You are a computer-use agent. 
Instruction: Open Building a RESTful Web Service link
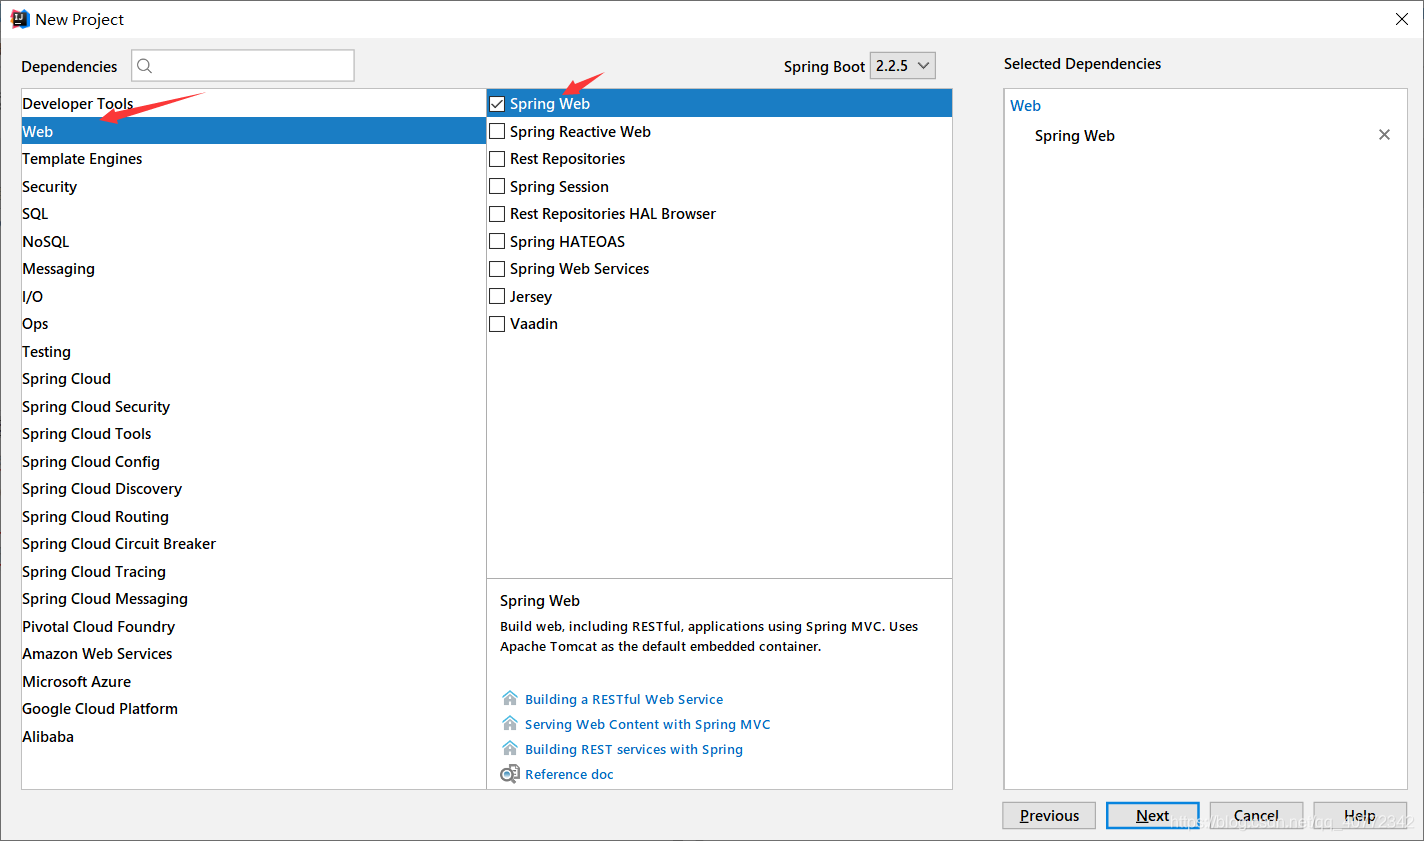tap(624, 699)
